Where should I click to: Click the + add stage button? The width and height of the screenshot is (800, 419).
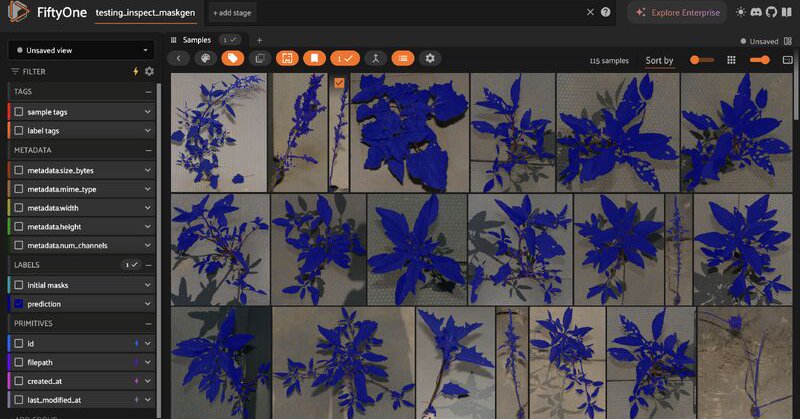coord(232,13)
